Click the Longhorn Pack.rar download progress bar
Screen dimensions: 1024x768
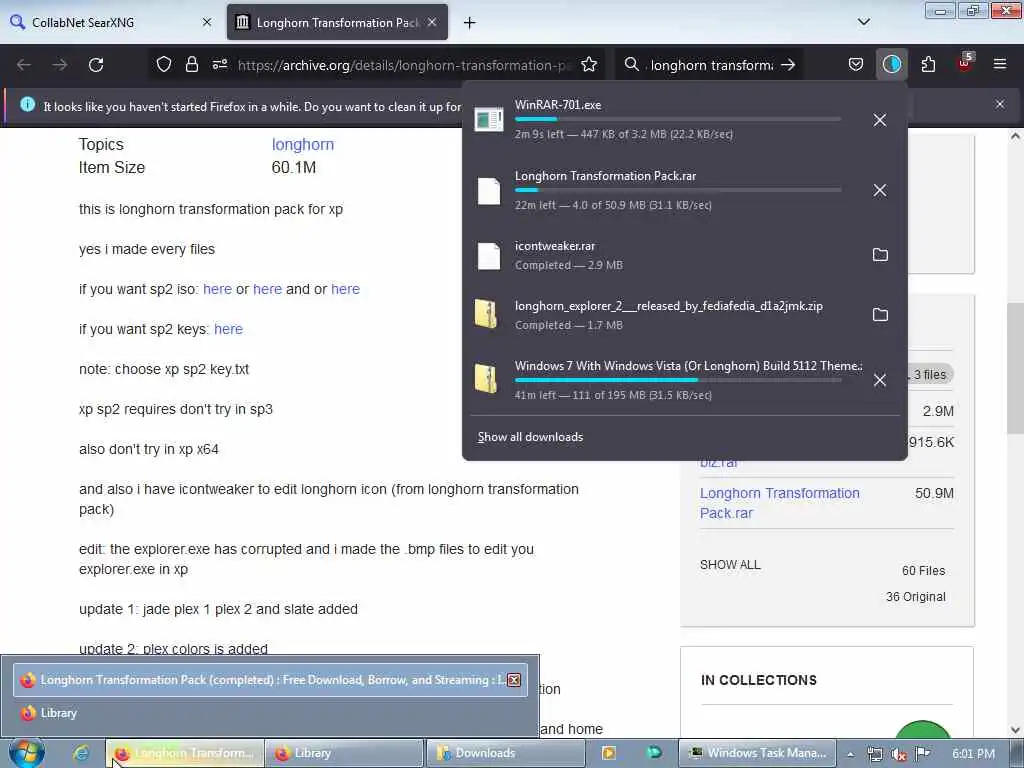(x=678, y=190)
